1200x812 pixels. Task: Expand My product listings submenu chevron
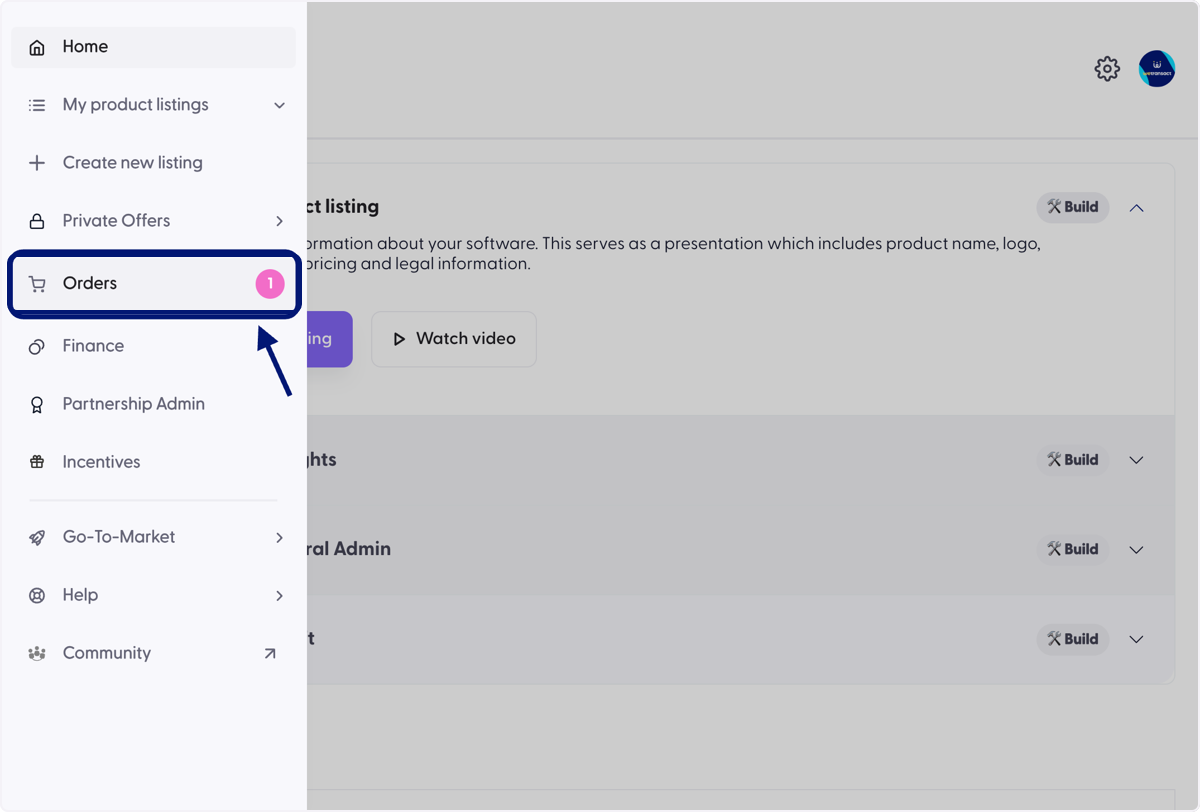coord(280,105)
